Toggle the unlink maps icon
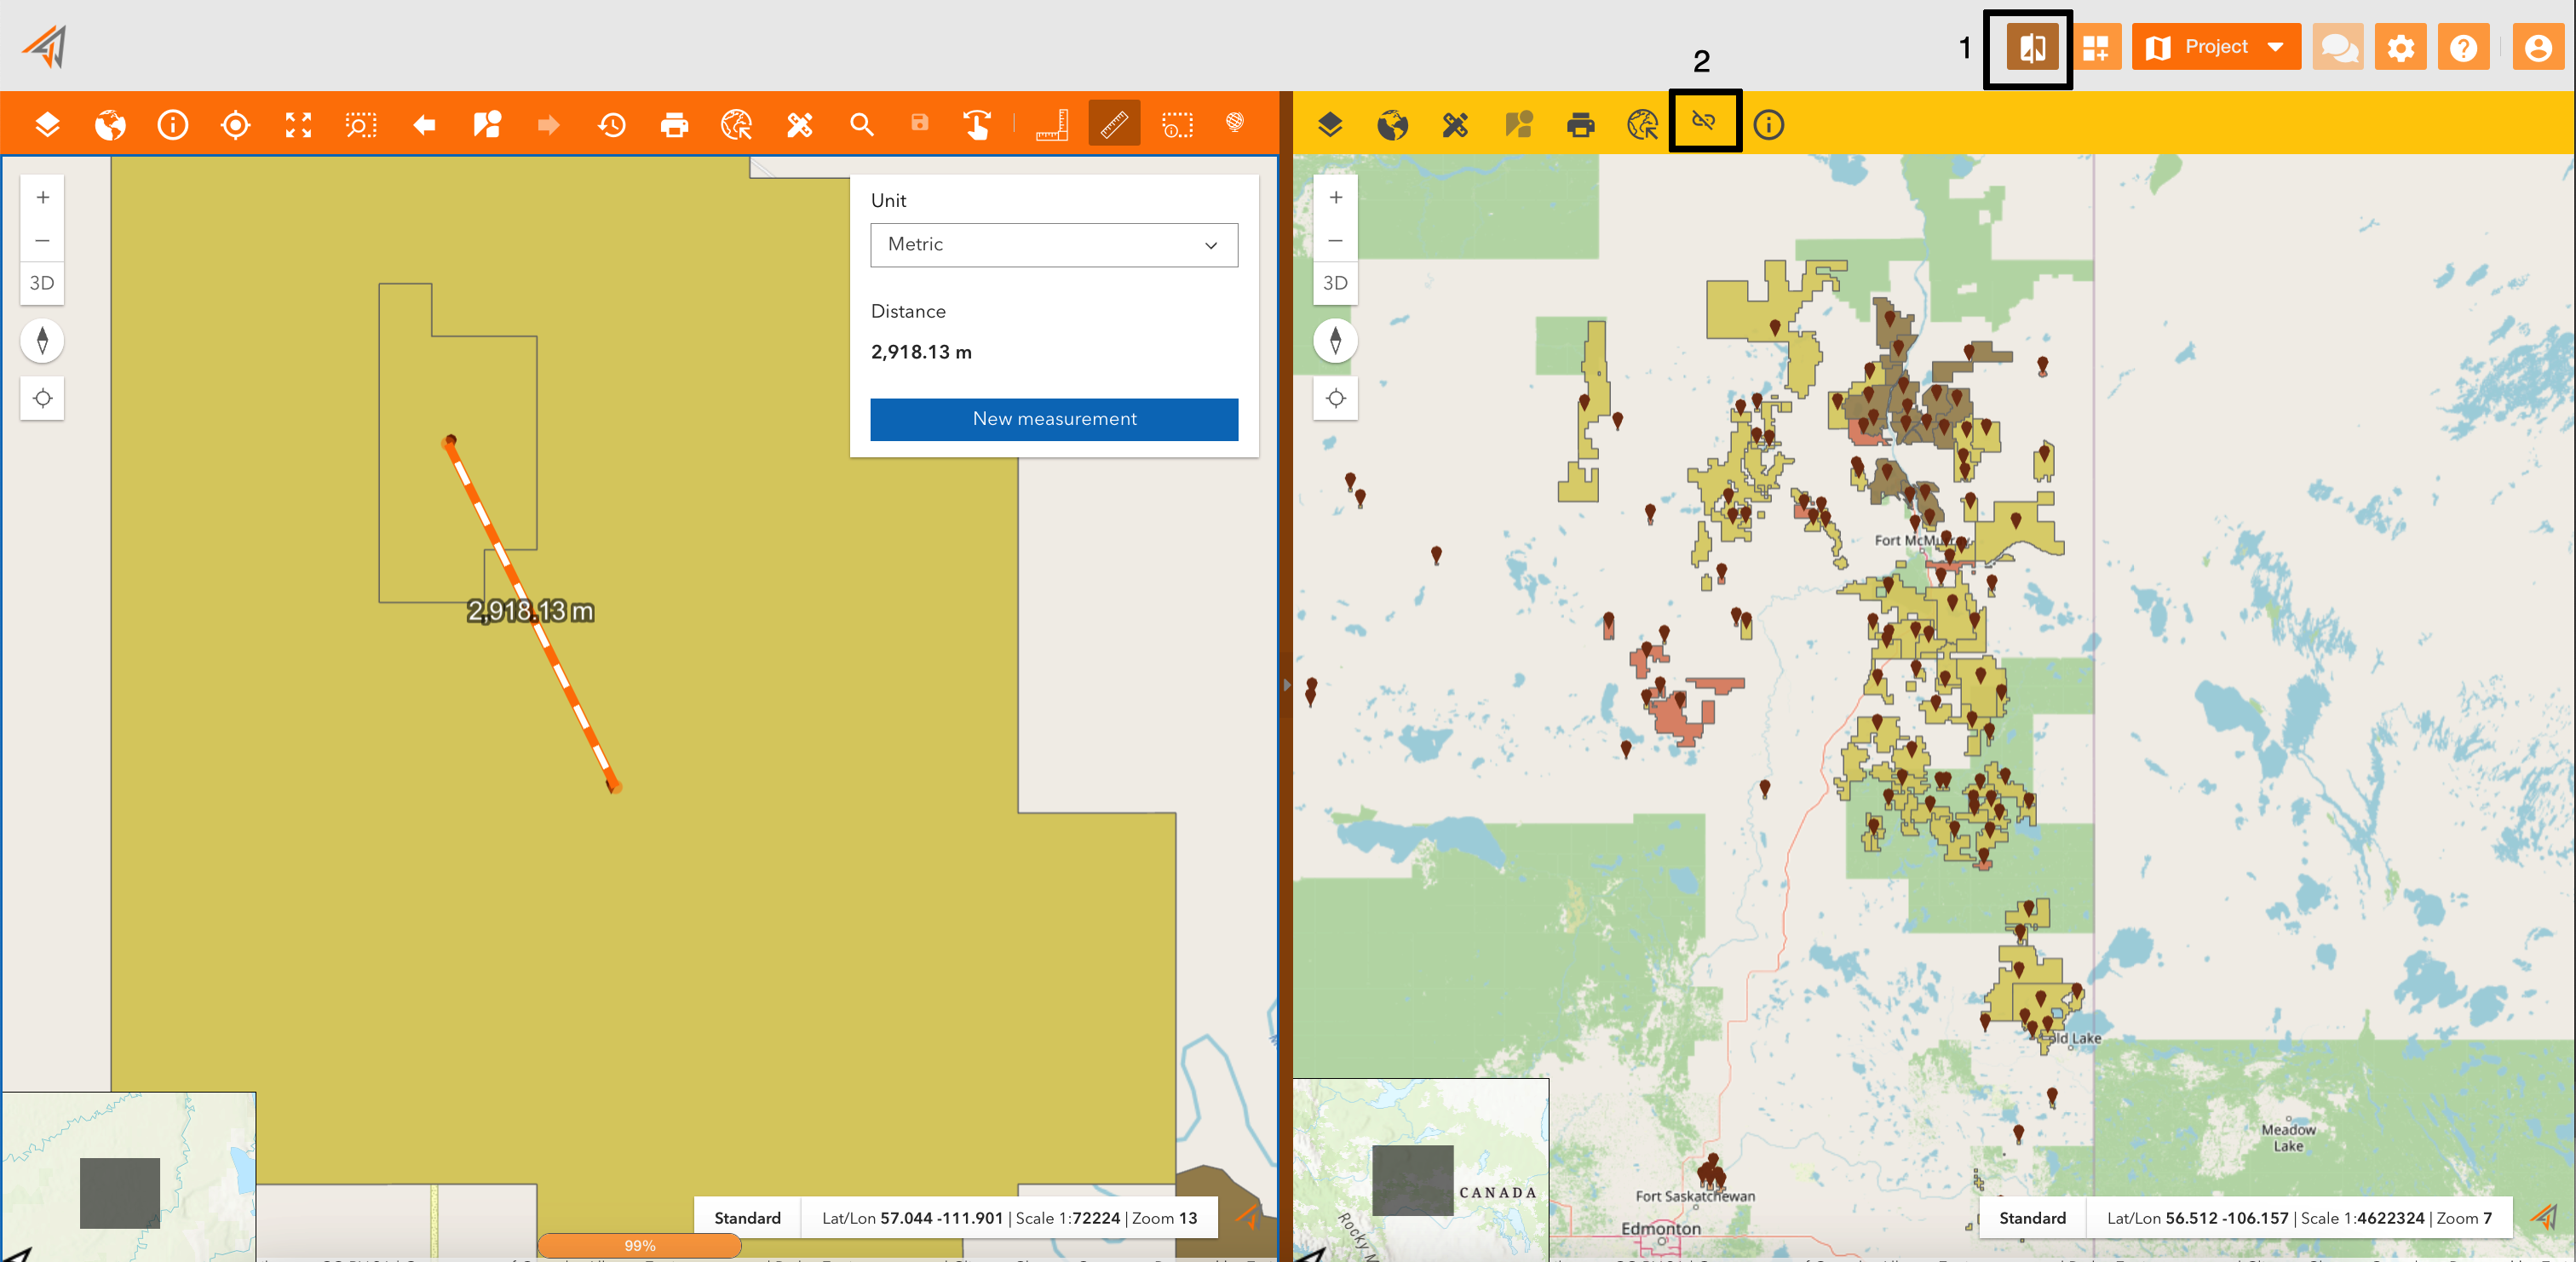Screen dimensions: 2576x1262 click(x=1704, y=122)
